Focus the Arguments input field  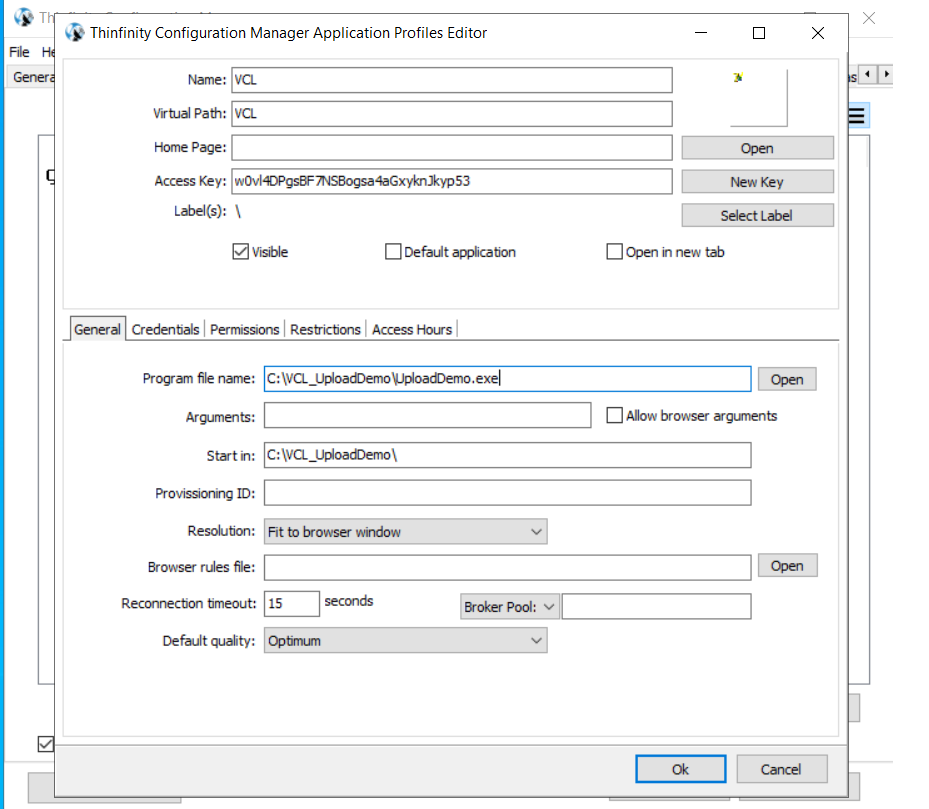[427, 415]
